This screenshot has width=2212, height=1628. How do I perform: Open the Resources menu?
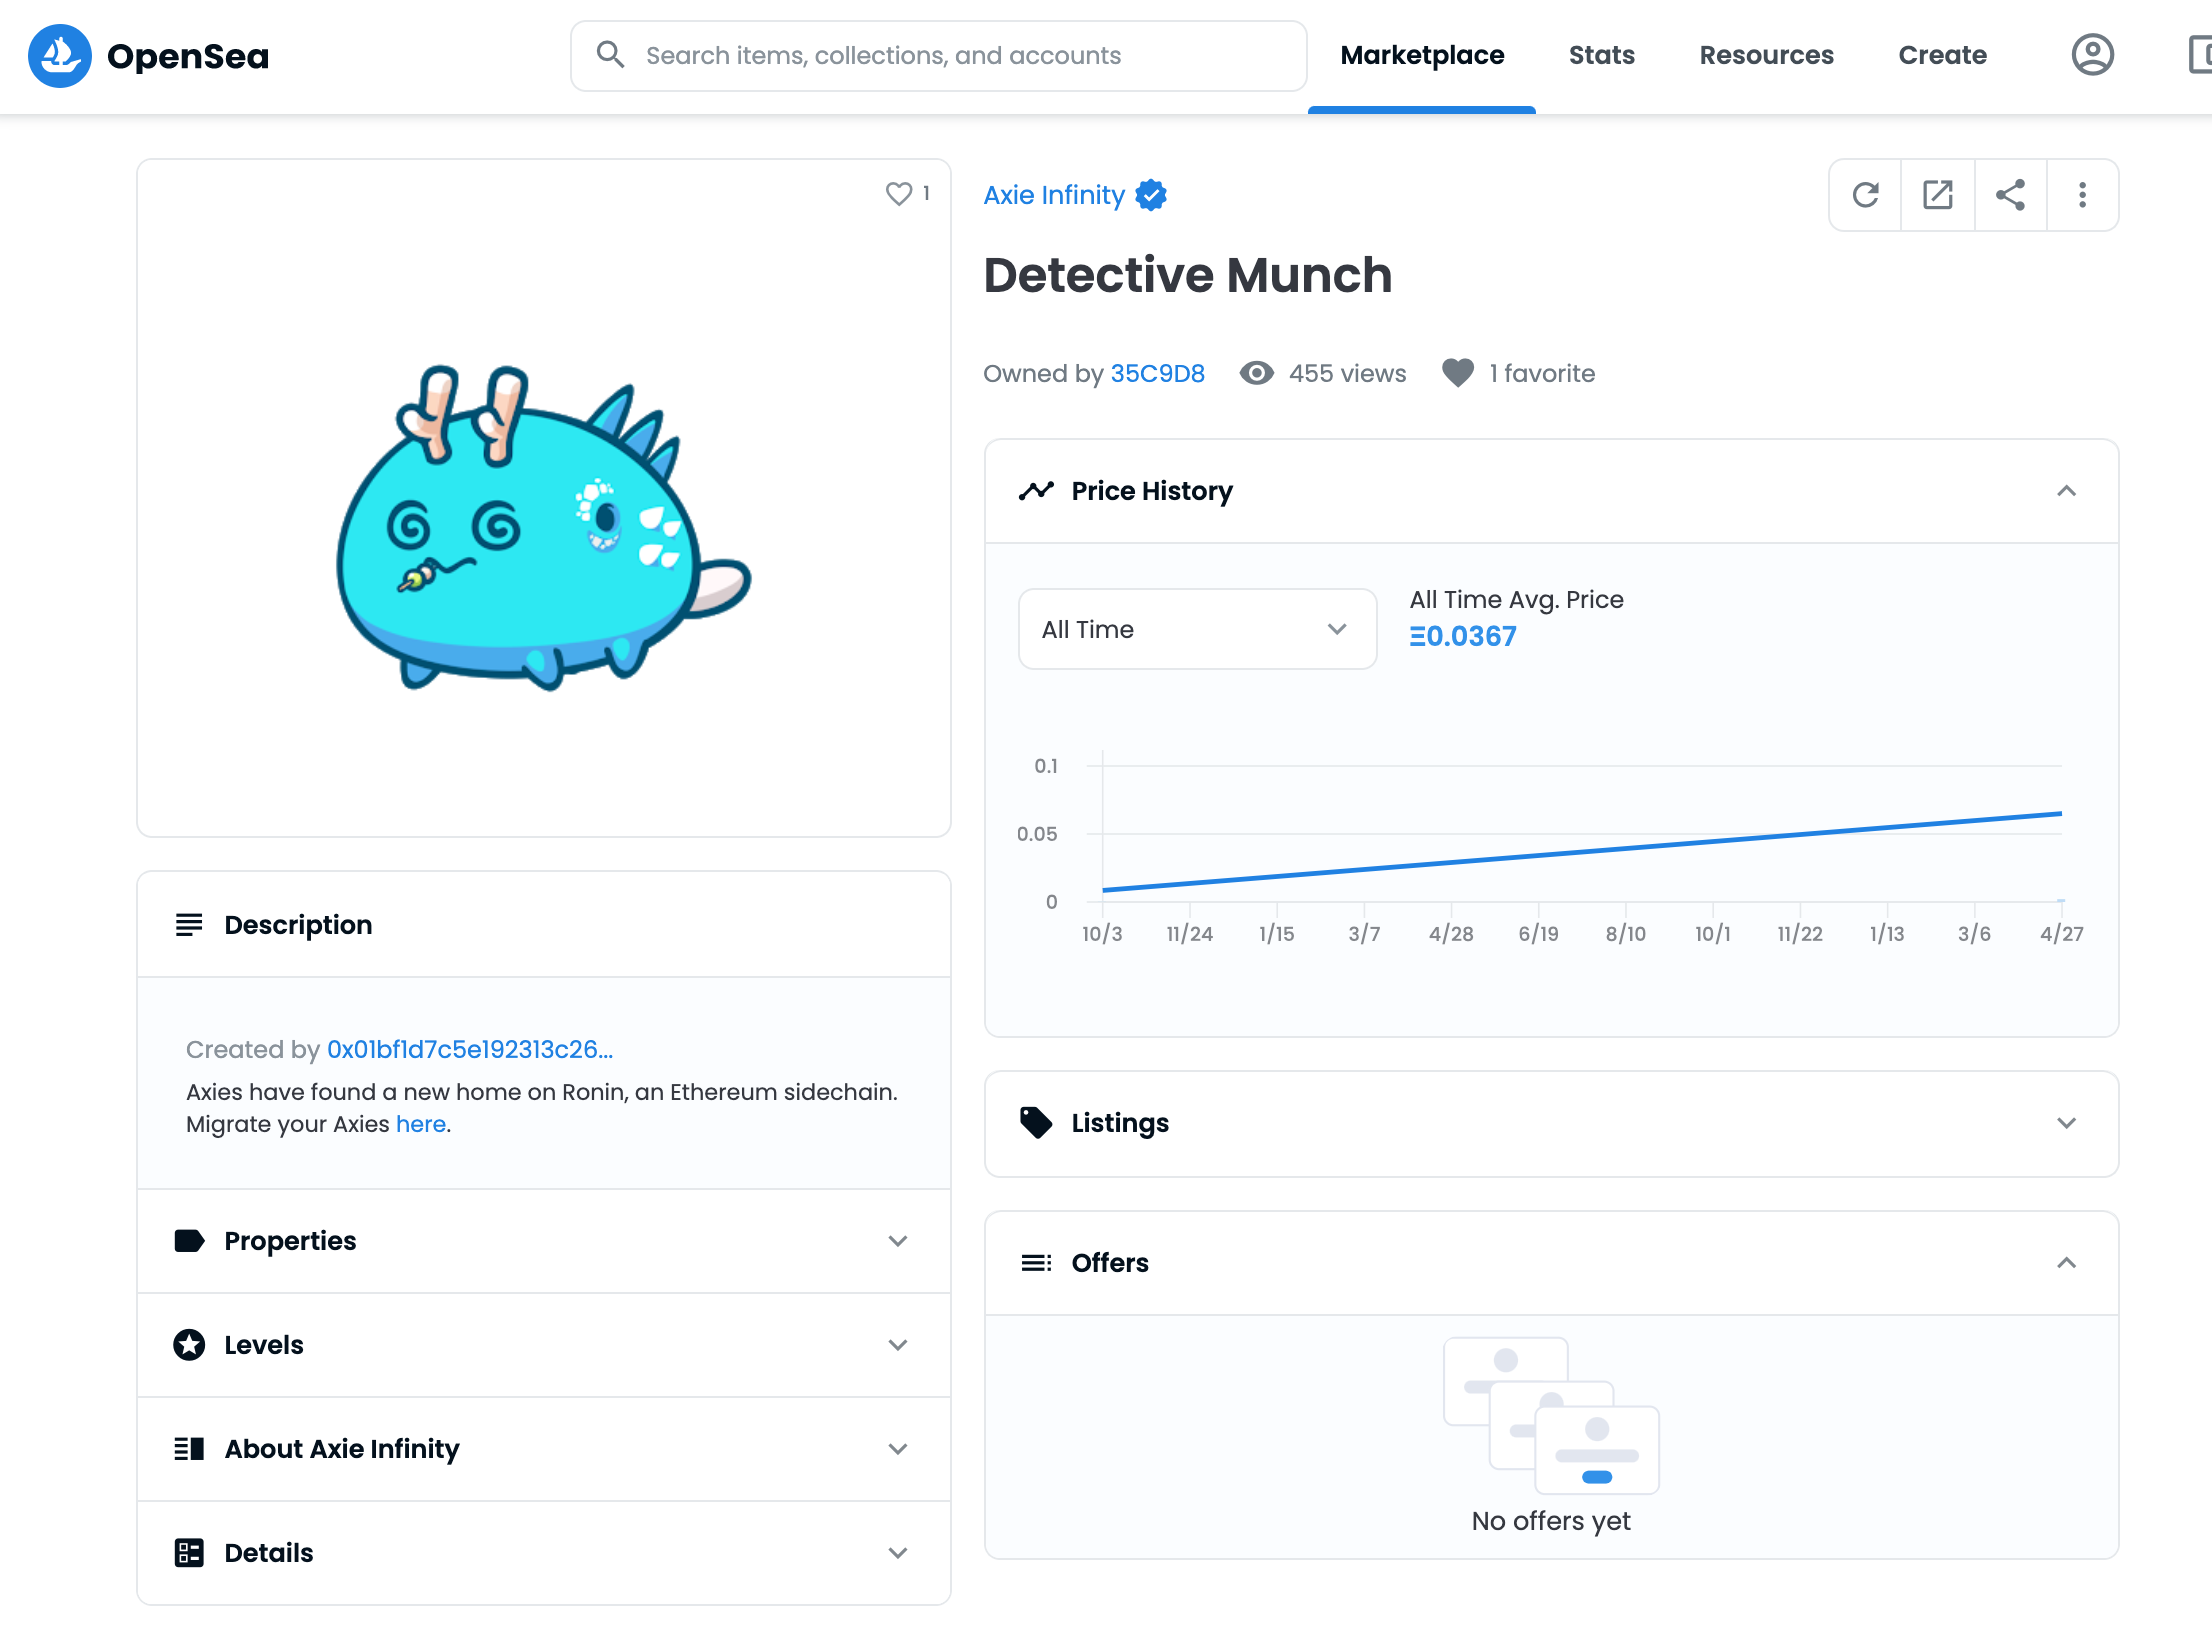coord(1766,55)
